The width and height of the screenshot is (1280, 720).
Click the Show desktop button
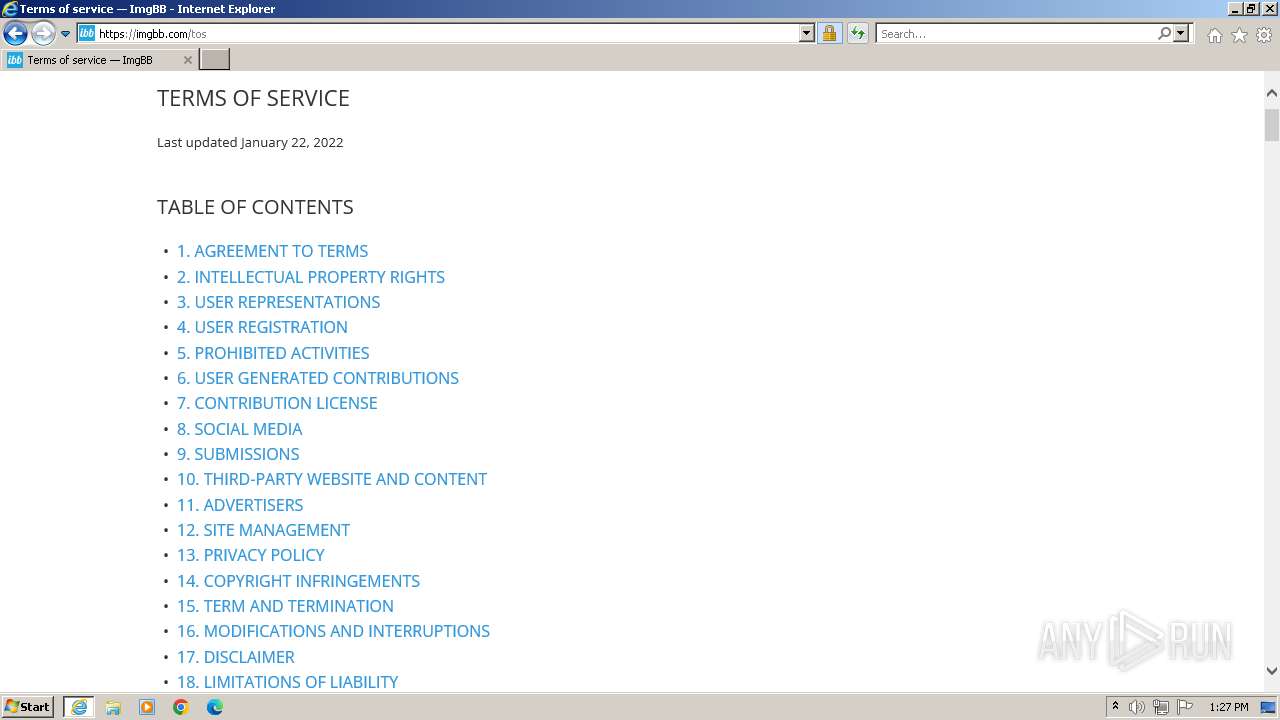[1270, 707]
